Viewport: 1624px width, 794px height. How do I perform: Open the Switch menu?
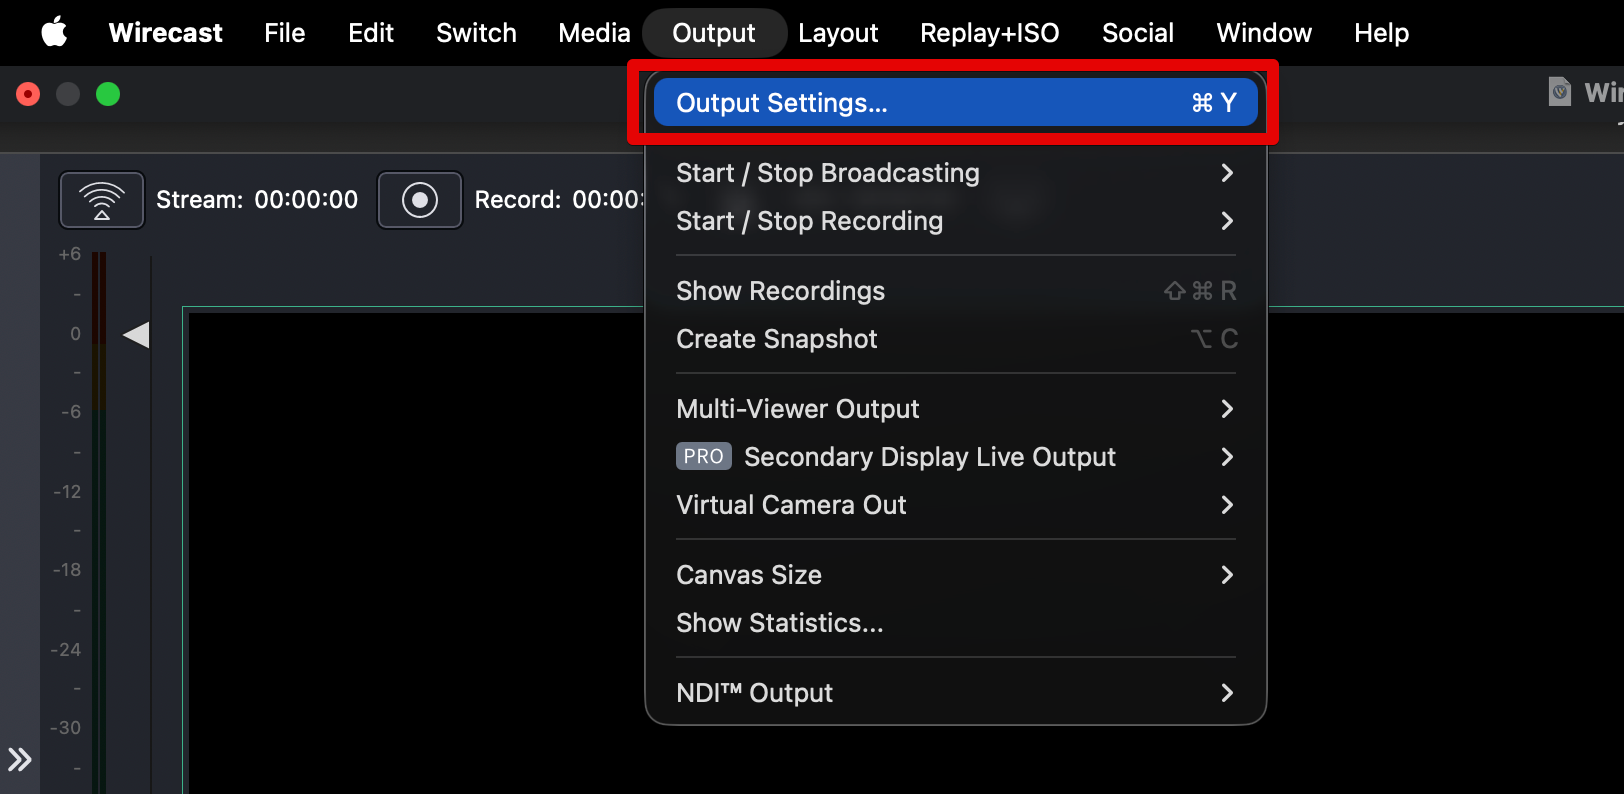click(x=476, y=33)
